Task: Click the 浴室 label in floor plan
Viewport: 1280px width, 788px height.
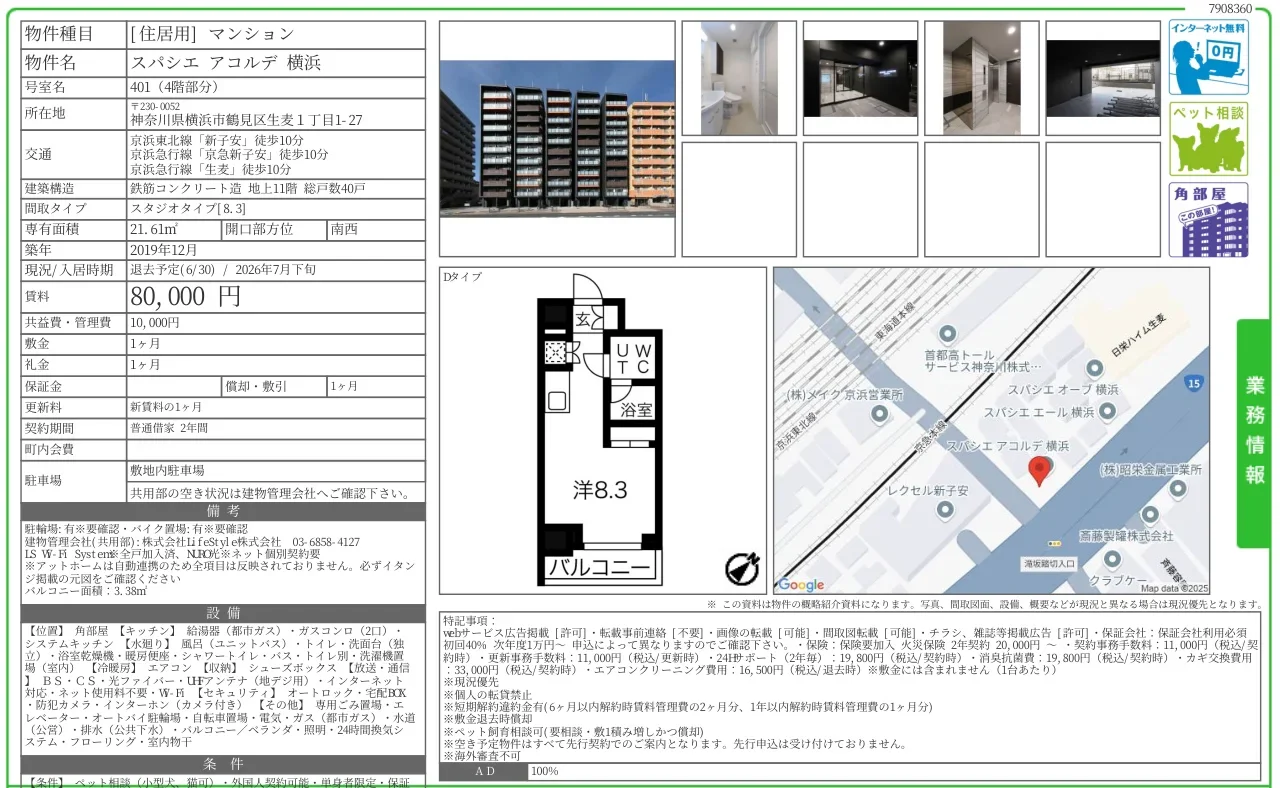Action: [x=636, y=409]
